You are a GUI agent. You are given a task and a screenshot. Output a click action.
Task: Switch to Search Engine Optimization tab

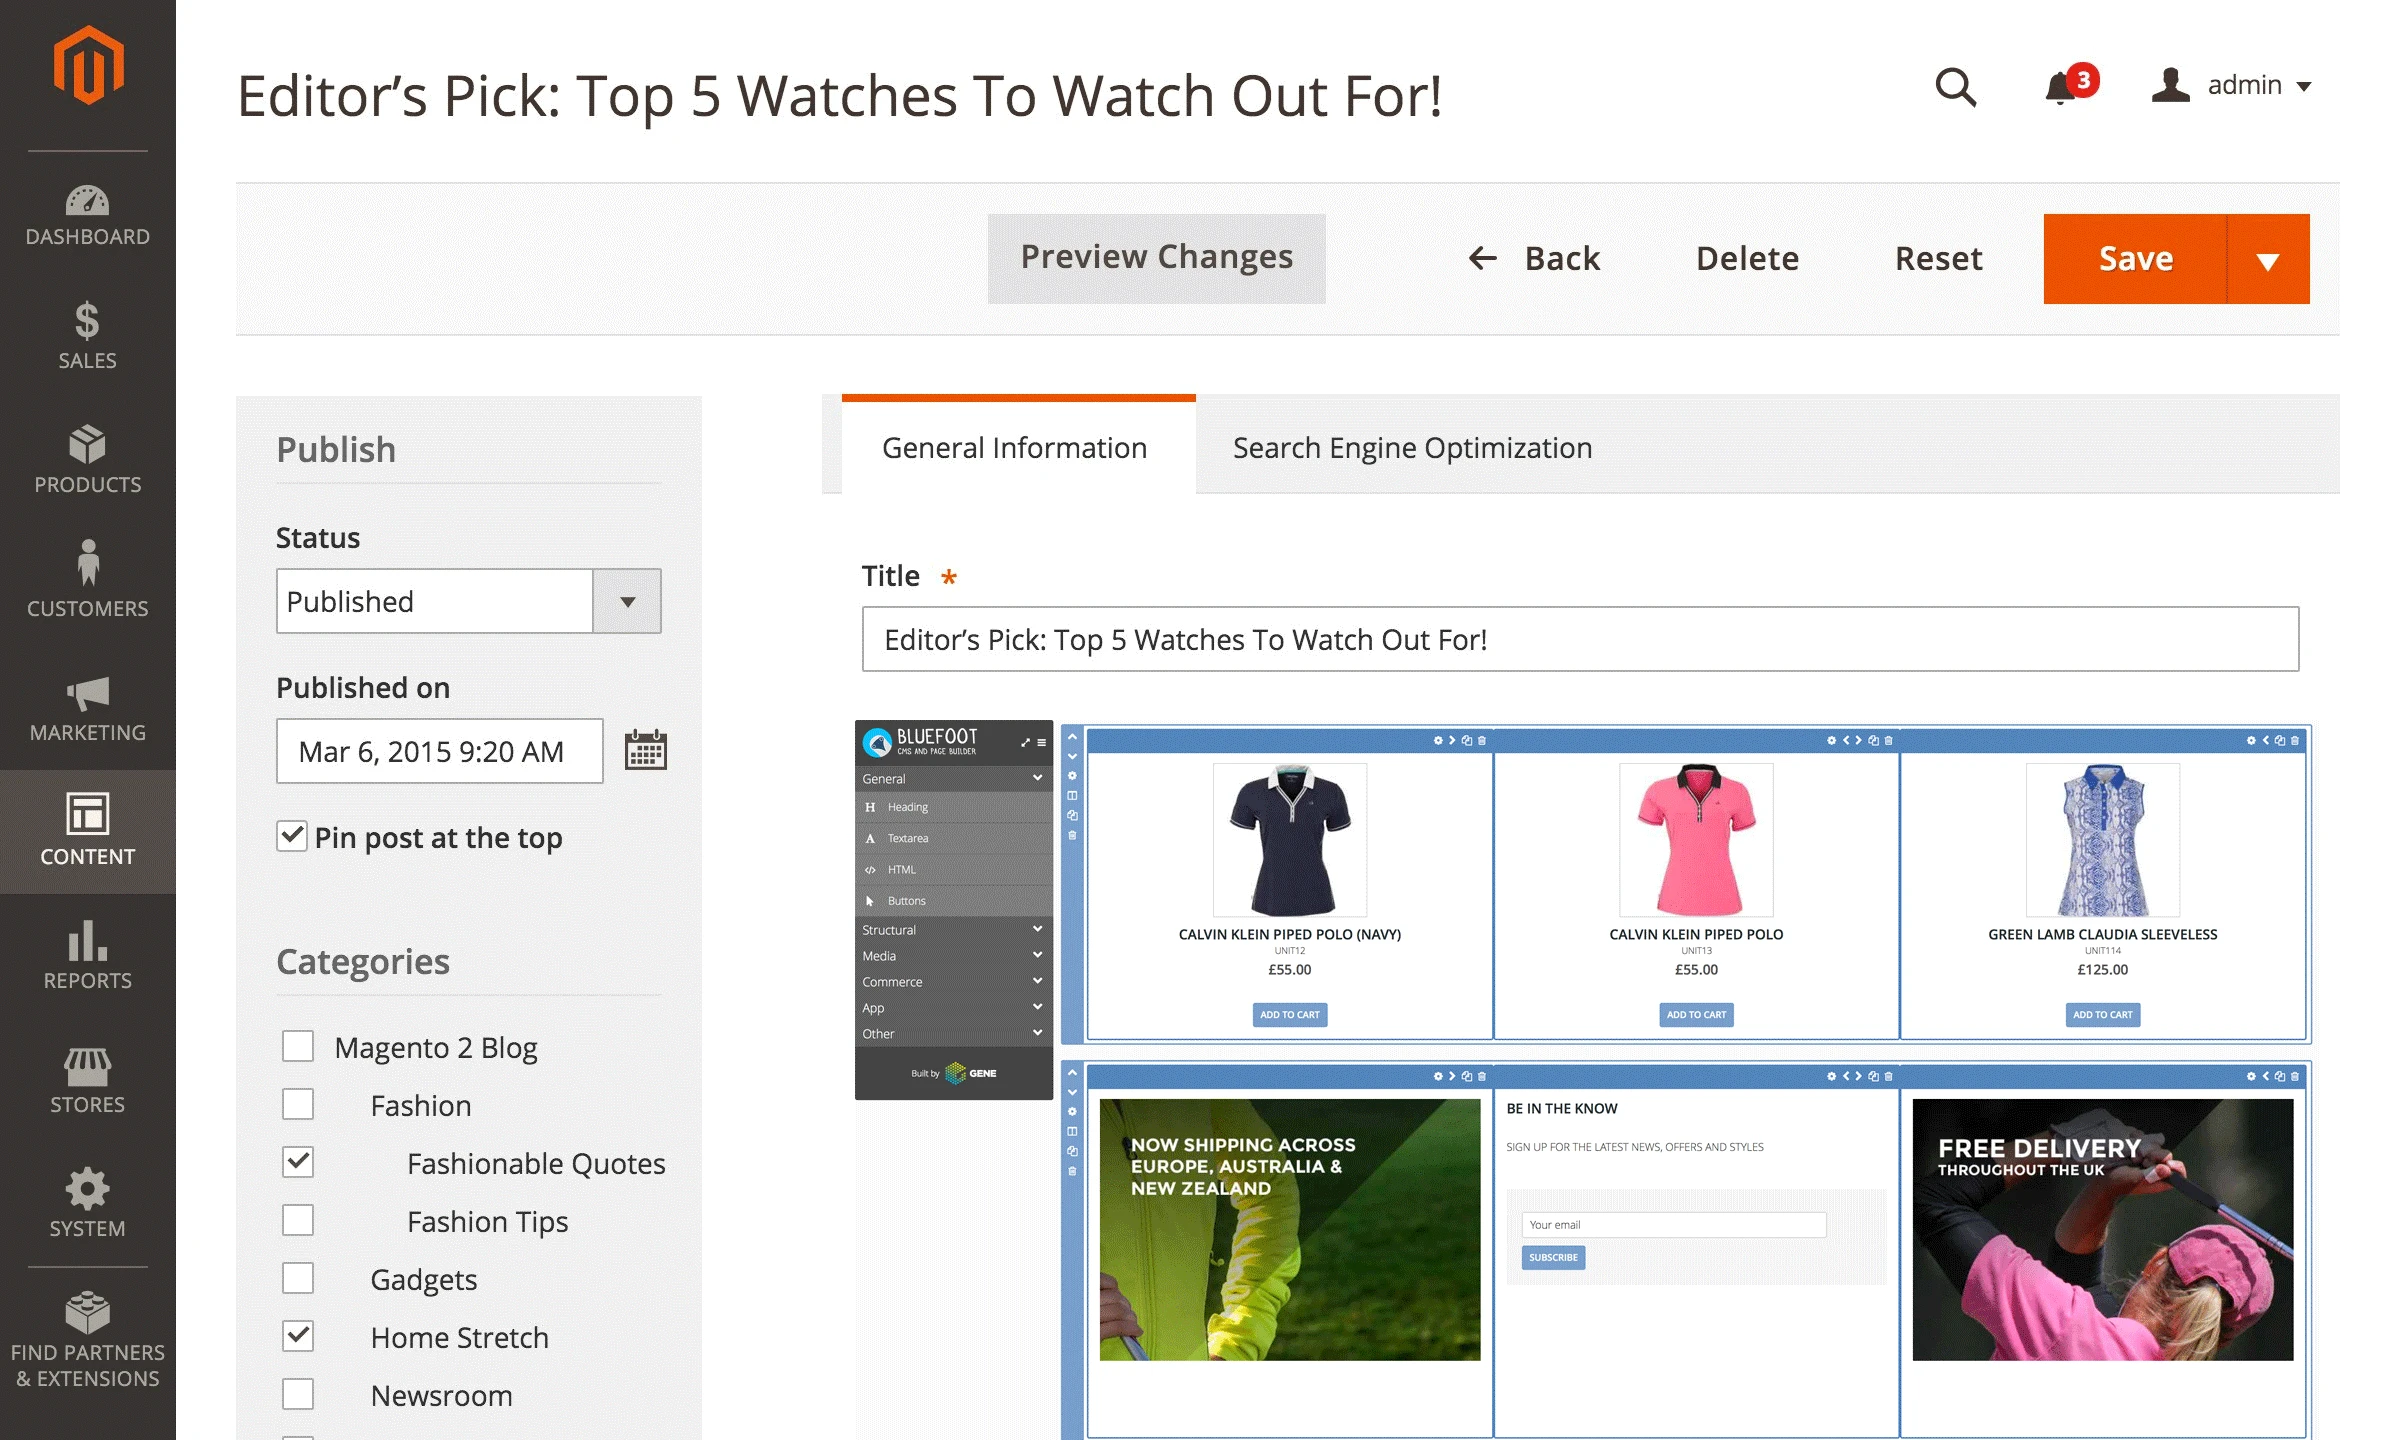(x=1412, y=448)
